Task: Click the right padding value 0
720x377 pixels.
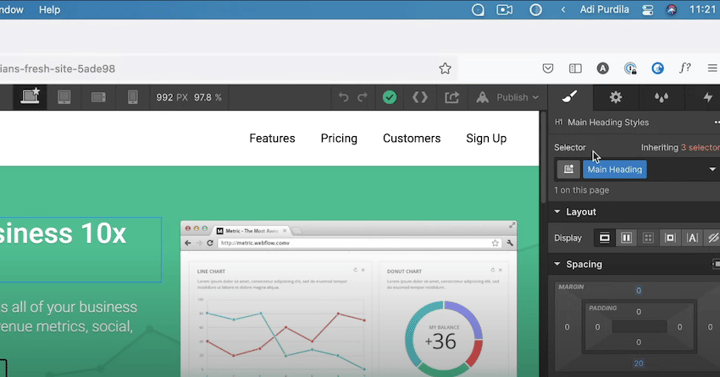Action: (680, 327)
